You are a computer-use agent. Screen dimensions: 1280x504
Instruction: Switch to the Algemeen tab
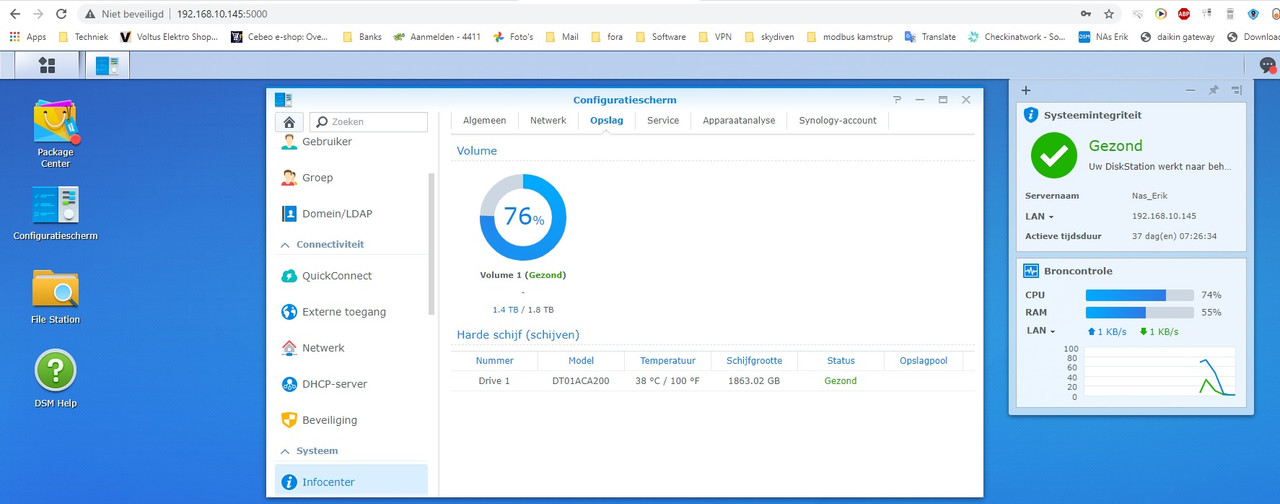[484, 120]
